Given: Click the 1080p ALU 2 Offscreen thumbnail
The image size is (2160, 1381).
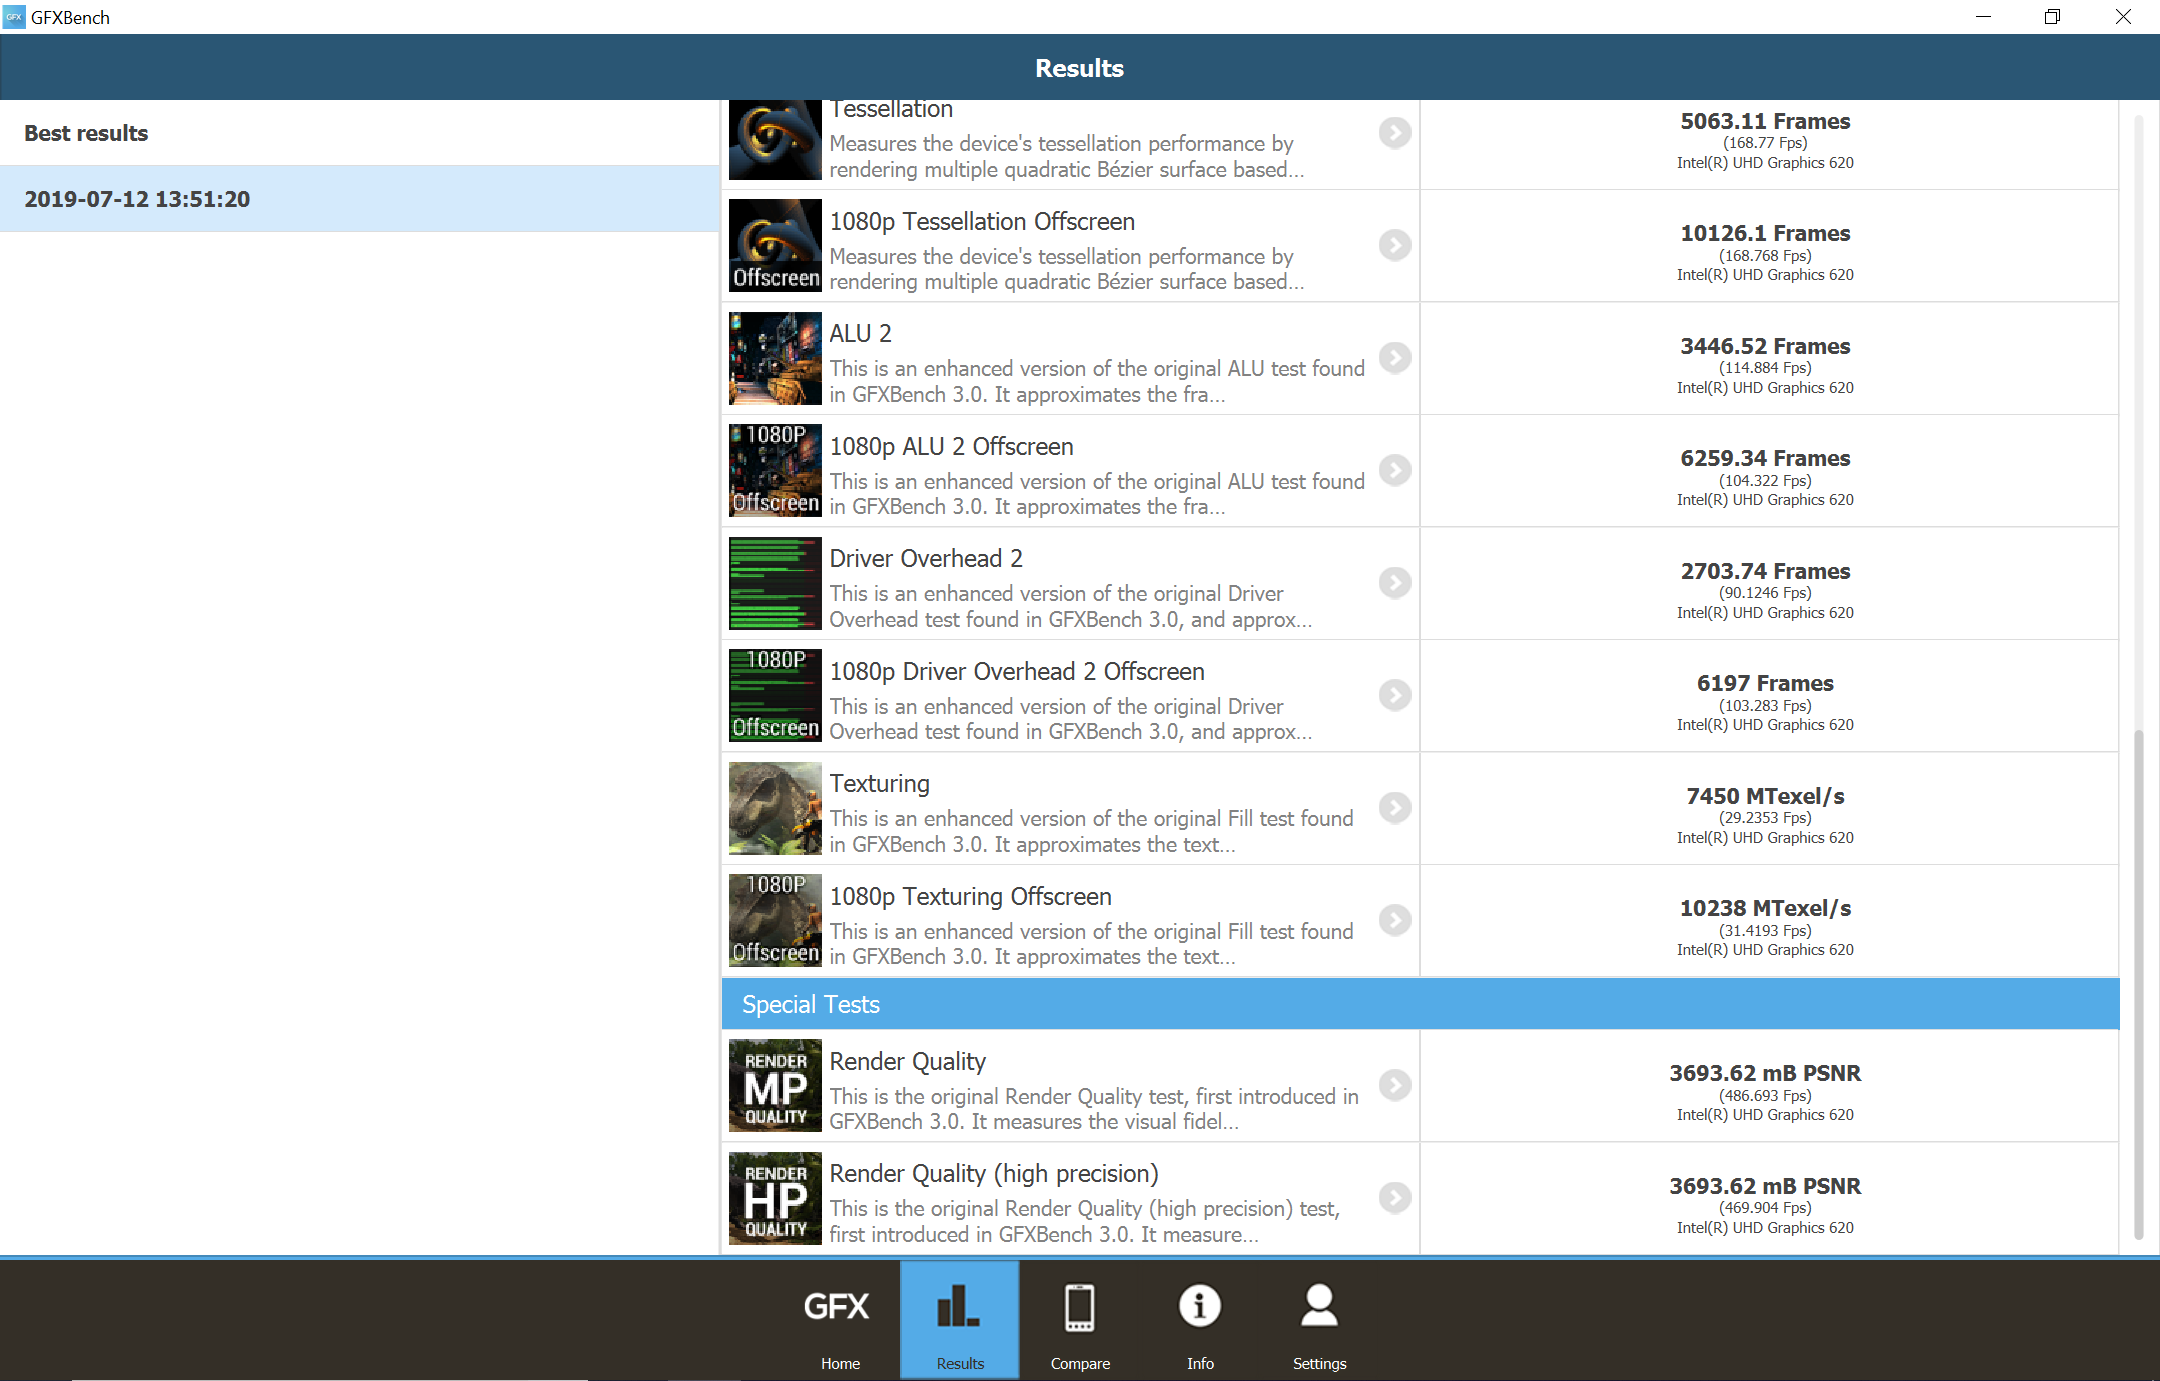Looking at the screenshot, I should (775, 471).
